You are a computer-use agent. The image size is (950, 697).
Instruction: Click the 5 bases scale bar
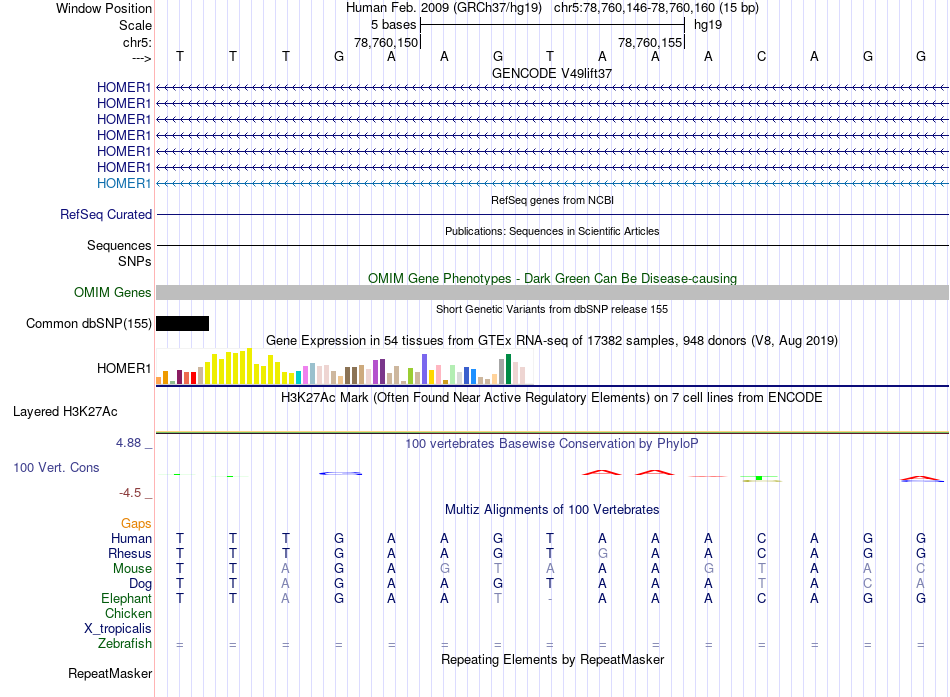(x=553, y=25)
